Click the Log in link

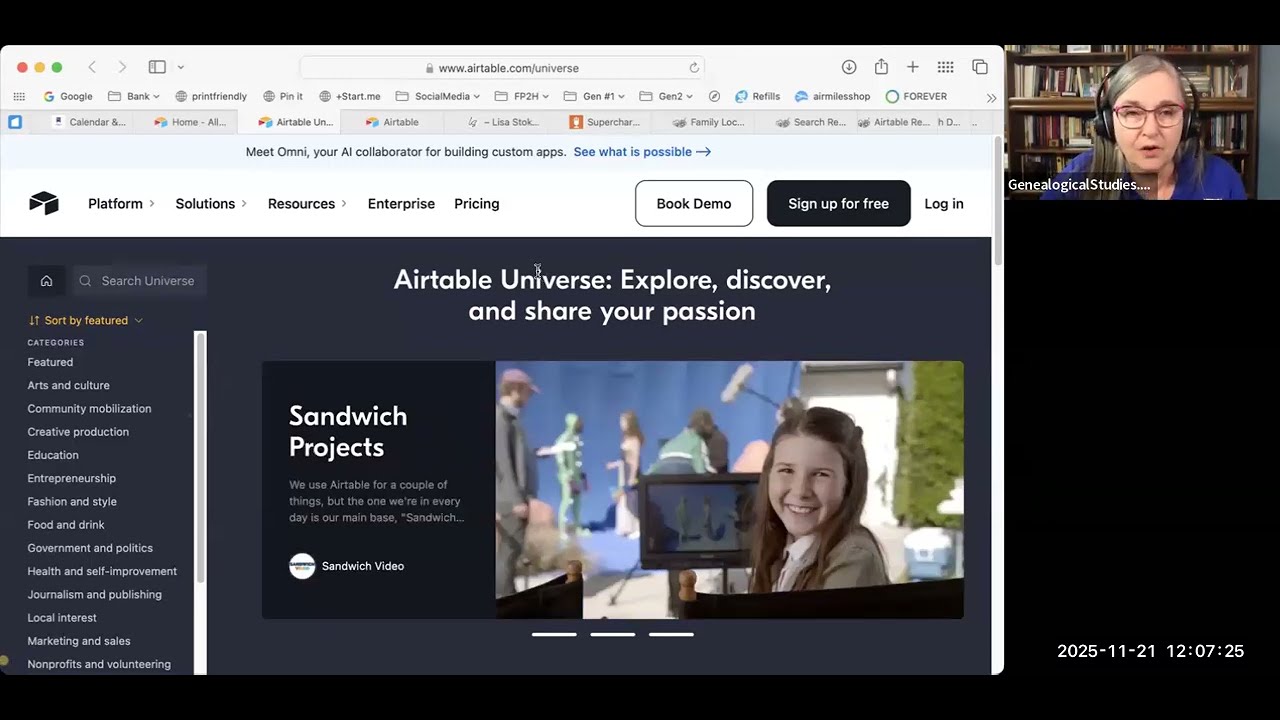(x=944, y=203)
